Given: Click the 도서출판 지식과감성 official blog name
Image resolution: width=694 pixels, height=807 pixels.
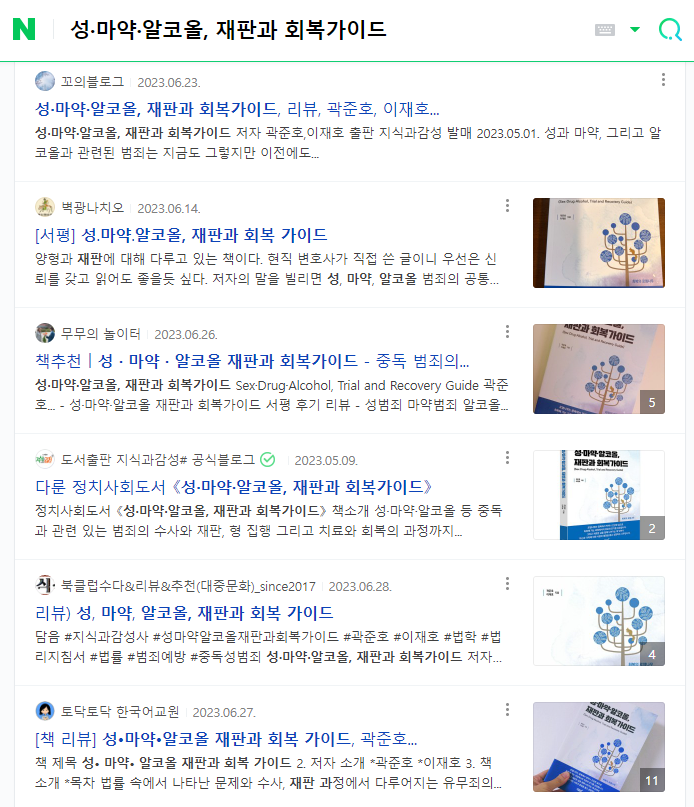Looking at the screenshot, I should pos(158,460).
